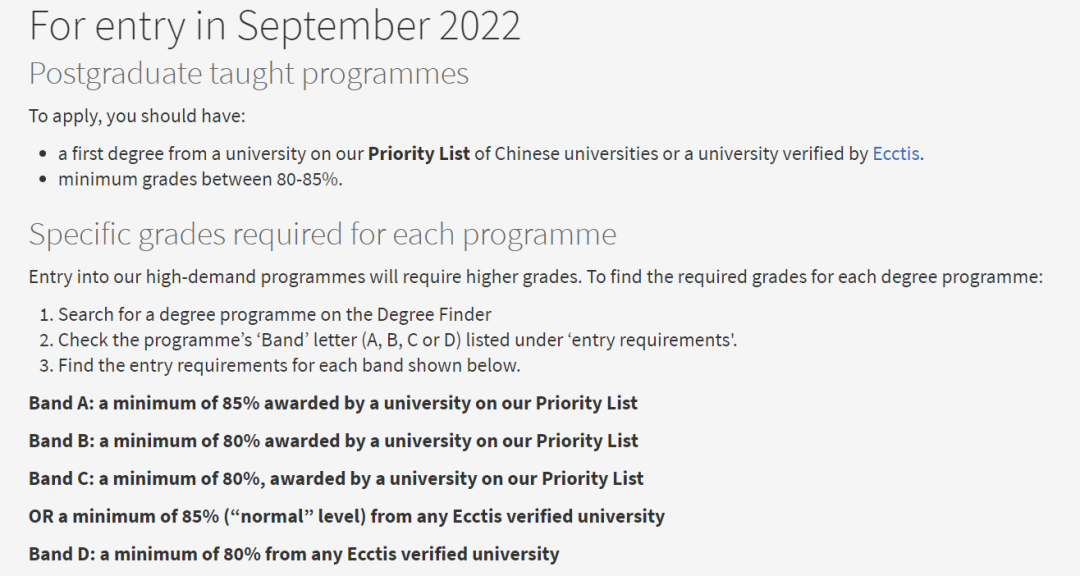Click the "For entry in September 2022" heading
Viewport: 1080px width, 576px height.
coord(275,26)
